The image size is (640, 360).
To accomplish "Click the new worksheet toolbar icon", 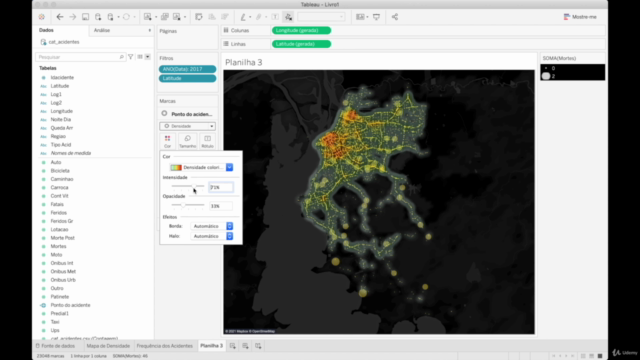I will (x=147, y=17).
